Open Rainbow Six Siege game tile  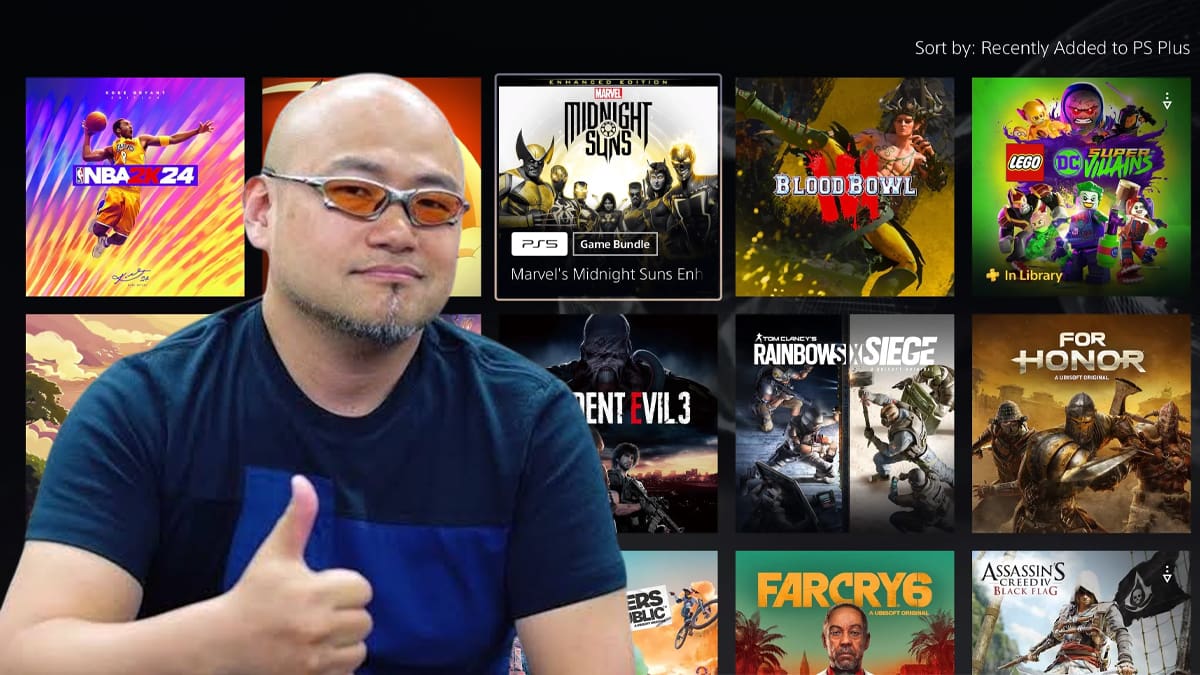845,424
